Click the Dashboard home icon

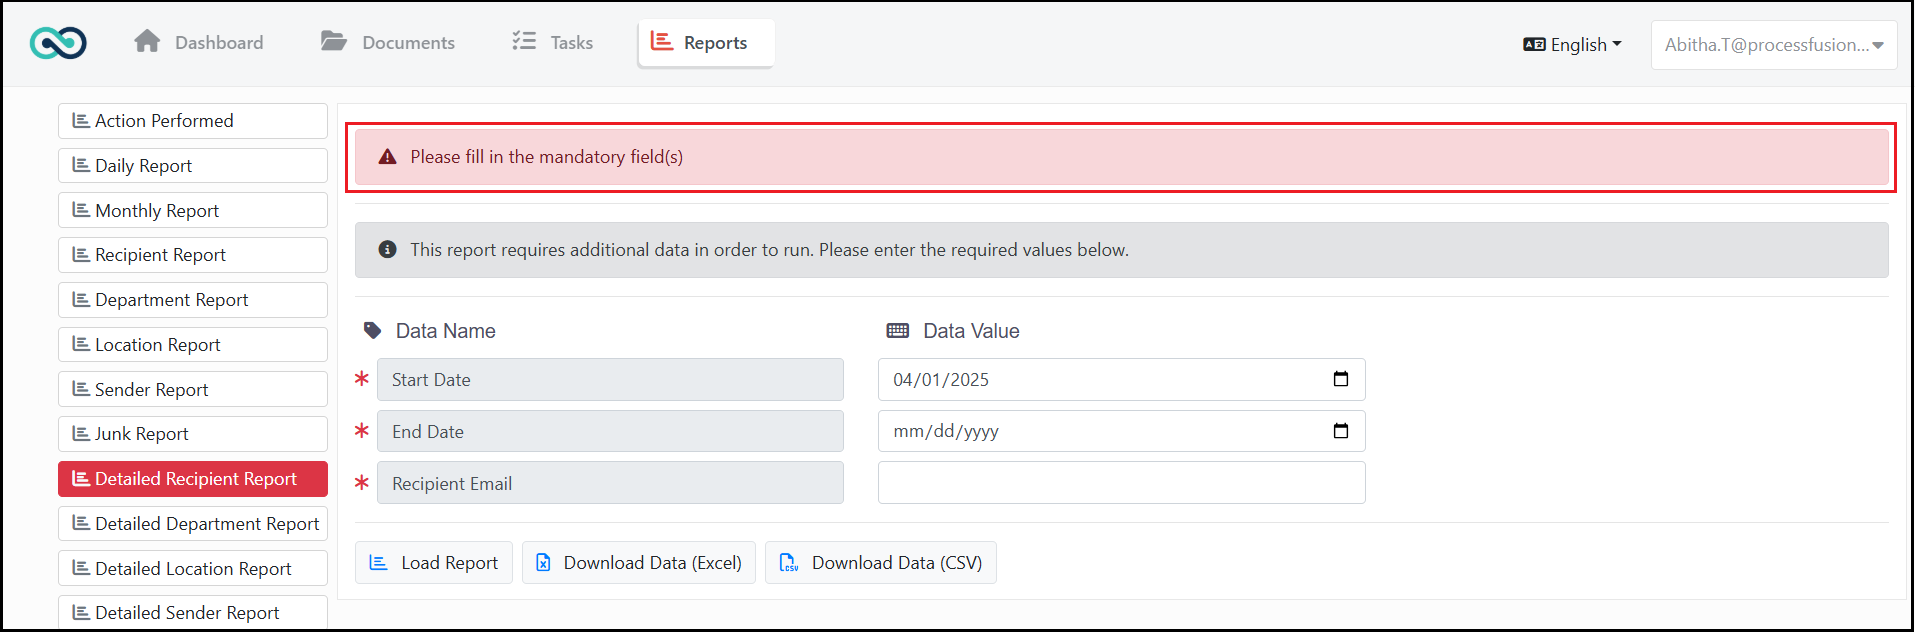tap(147, 41)
